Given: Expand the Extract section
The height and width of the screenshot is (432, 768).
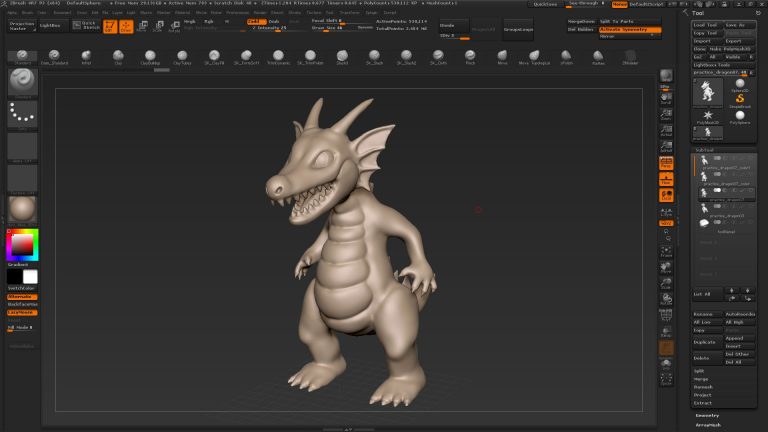Looking at the screenshot, I should click(702, 403).
